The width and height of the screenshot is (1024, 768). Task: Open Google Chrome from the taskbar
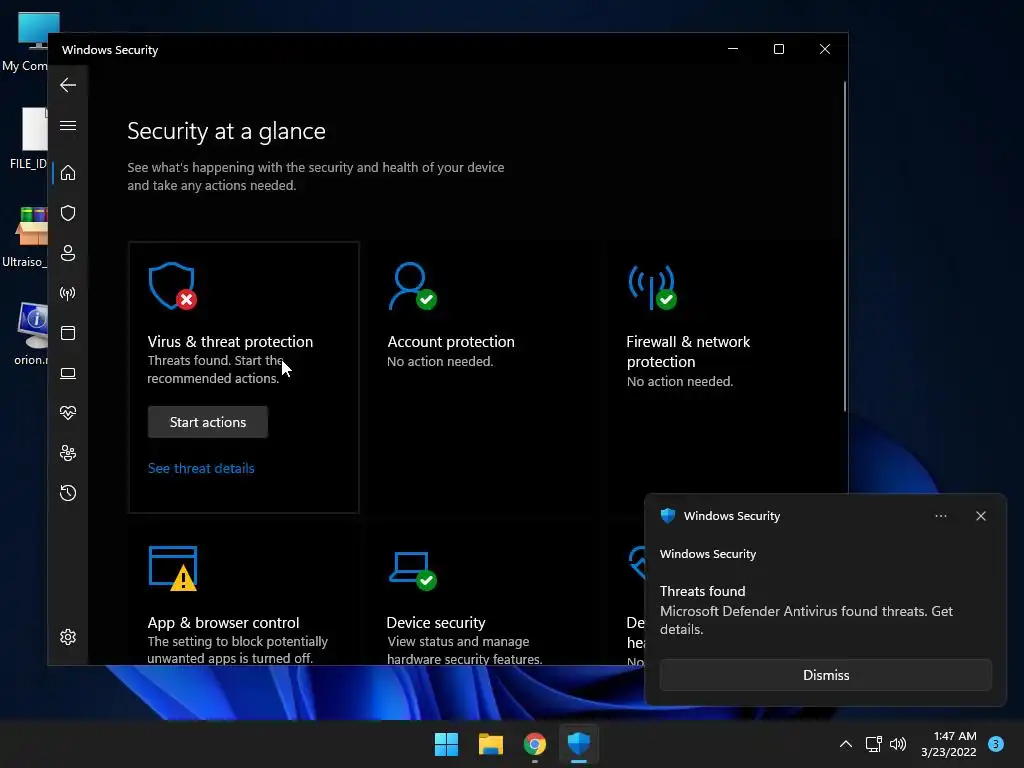(535, 744)
